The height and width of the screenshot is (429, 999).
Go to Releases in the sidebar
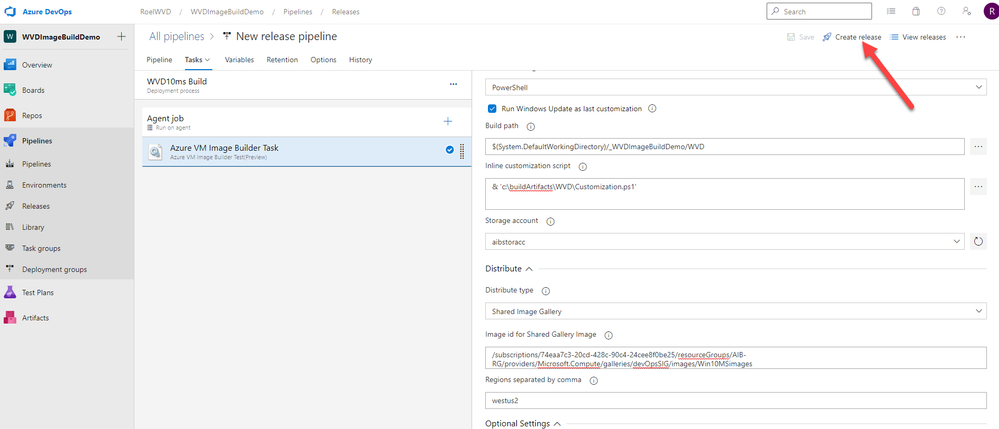pos(36,206)
